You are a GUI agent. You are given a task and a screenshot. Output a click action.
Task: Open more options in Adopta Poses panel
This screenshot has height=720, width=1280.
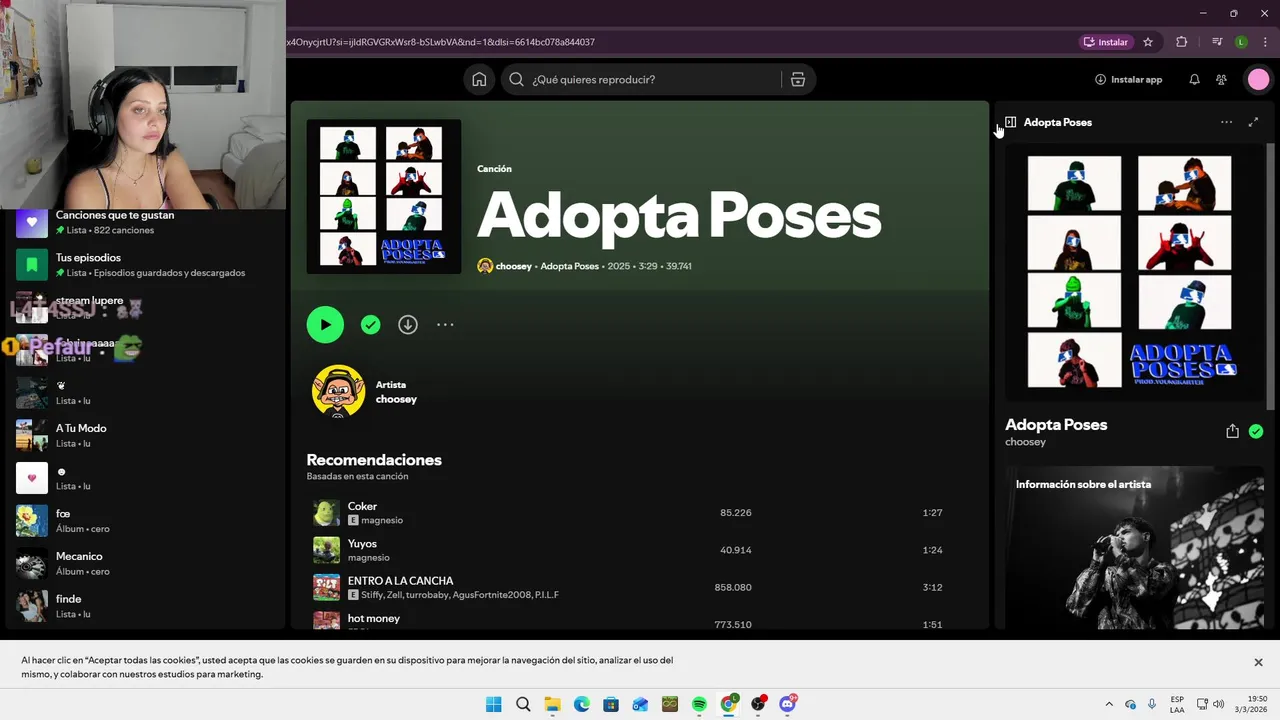click(1226, 122)
